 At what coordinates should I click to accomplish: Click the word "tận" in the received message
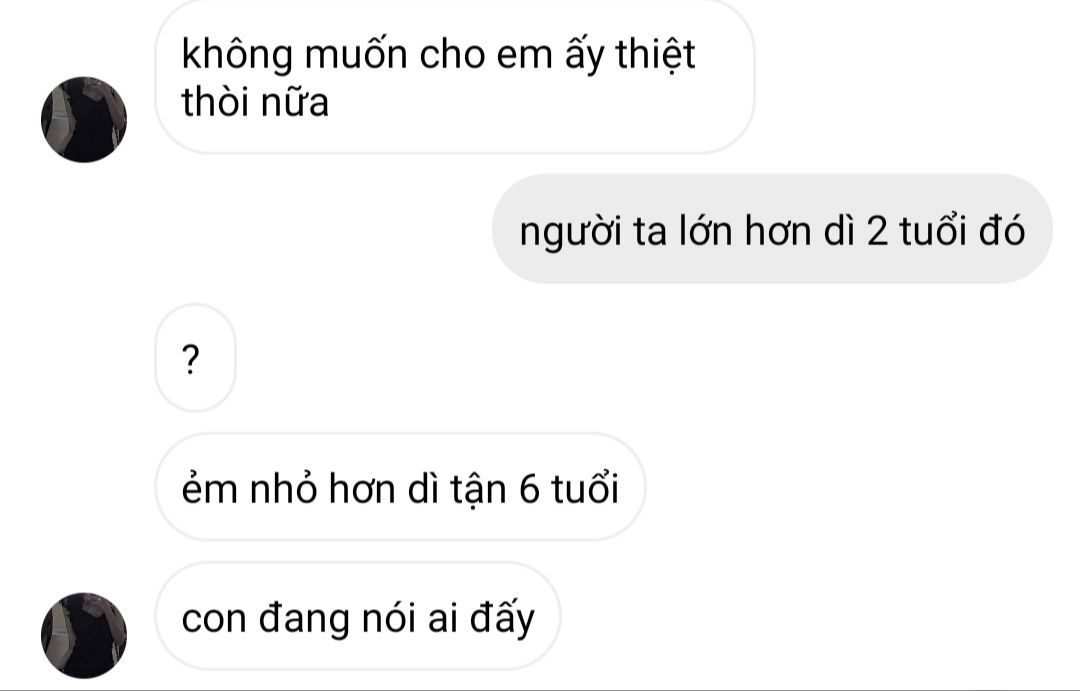point(478,489)
